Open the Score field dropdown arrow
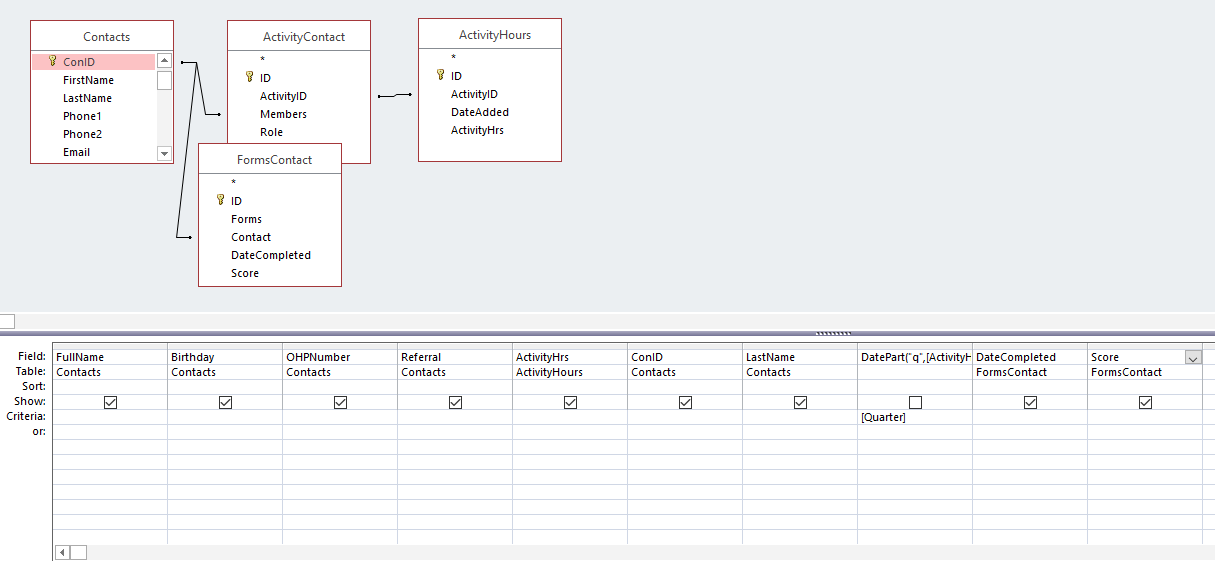The width and height of the screenshot is (1215, 561). [x=1193, y=357]
